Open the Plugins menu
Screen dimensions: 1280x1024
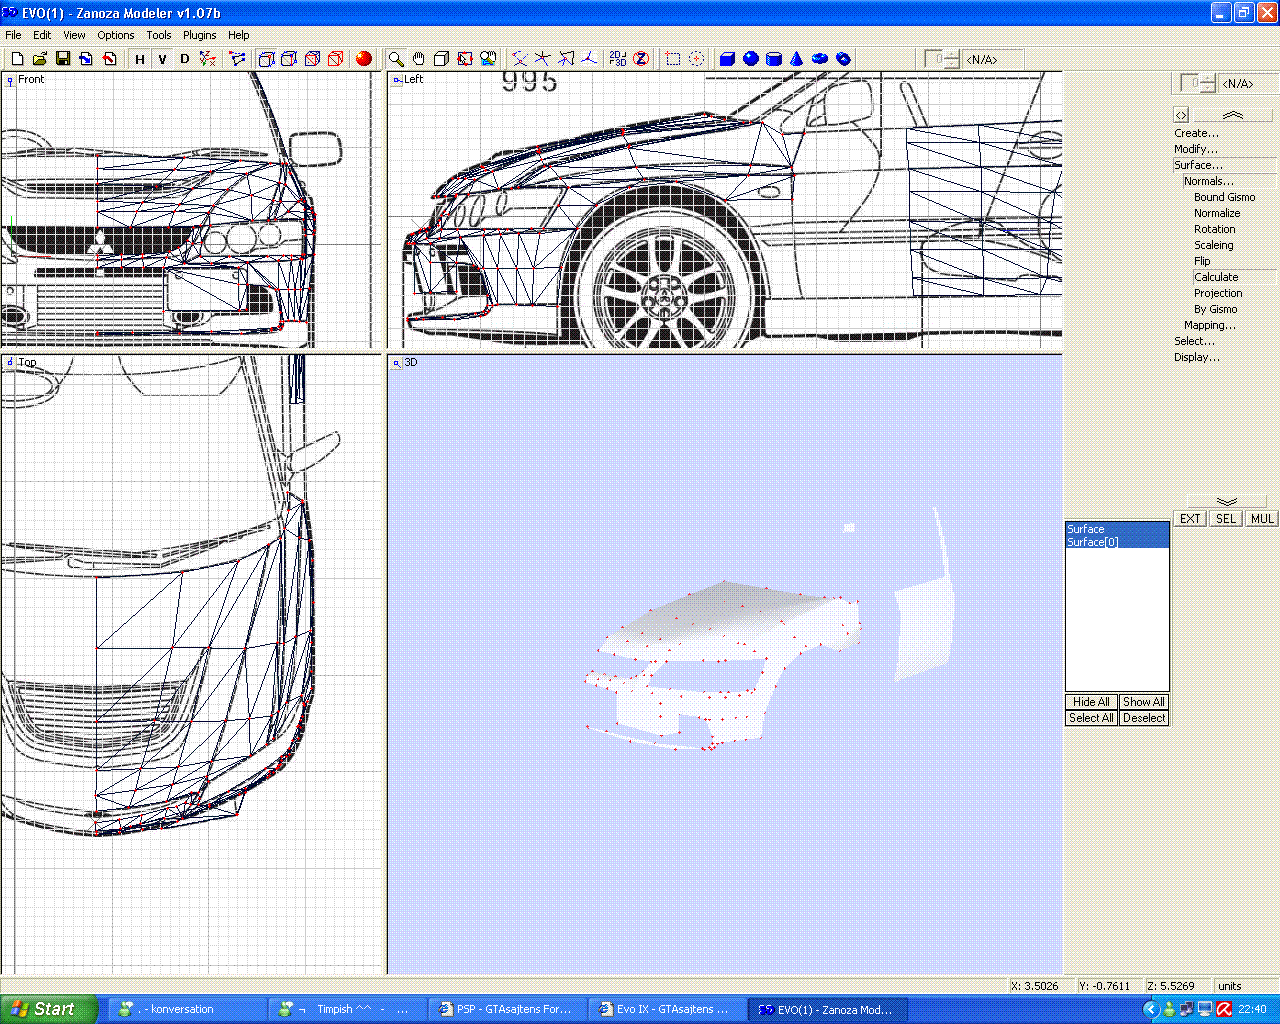[x=199, y=35]
